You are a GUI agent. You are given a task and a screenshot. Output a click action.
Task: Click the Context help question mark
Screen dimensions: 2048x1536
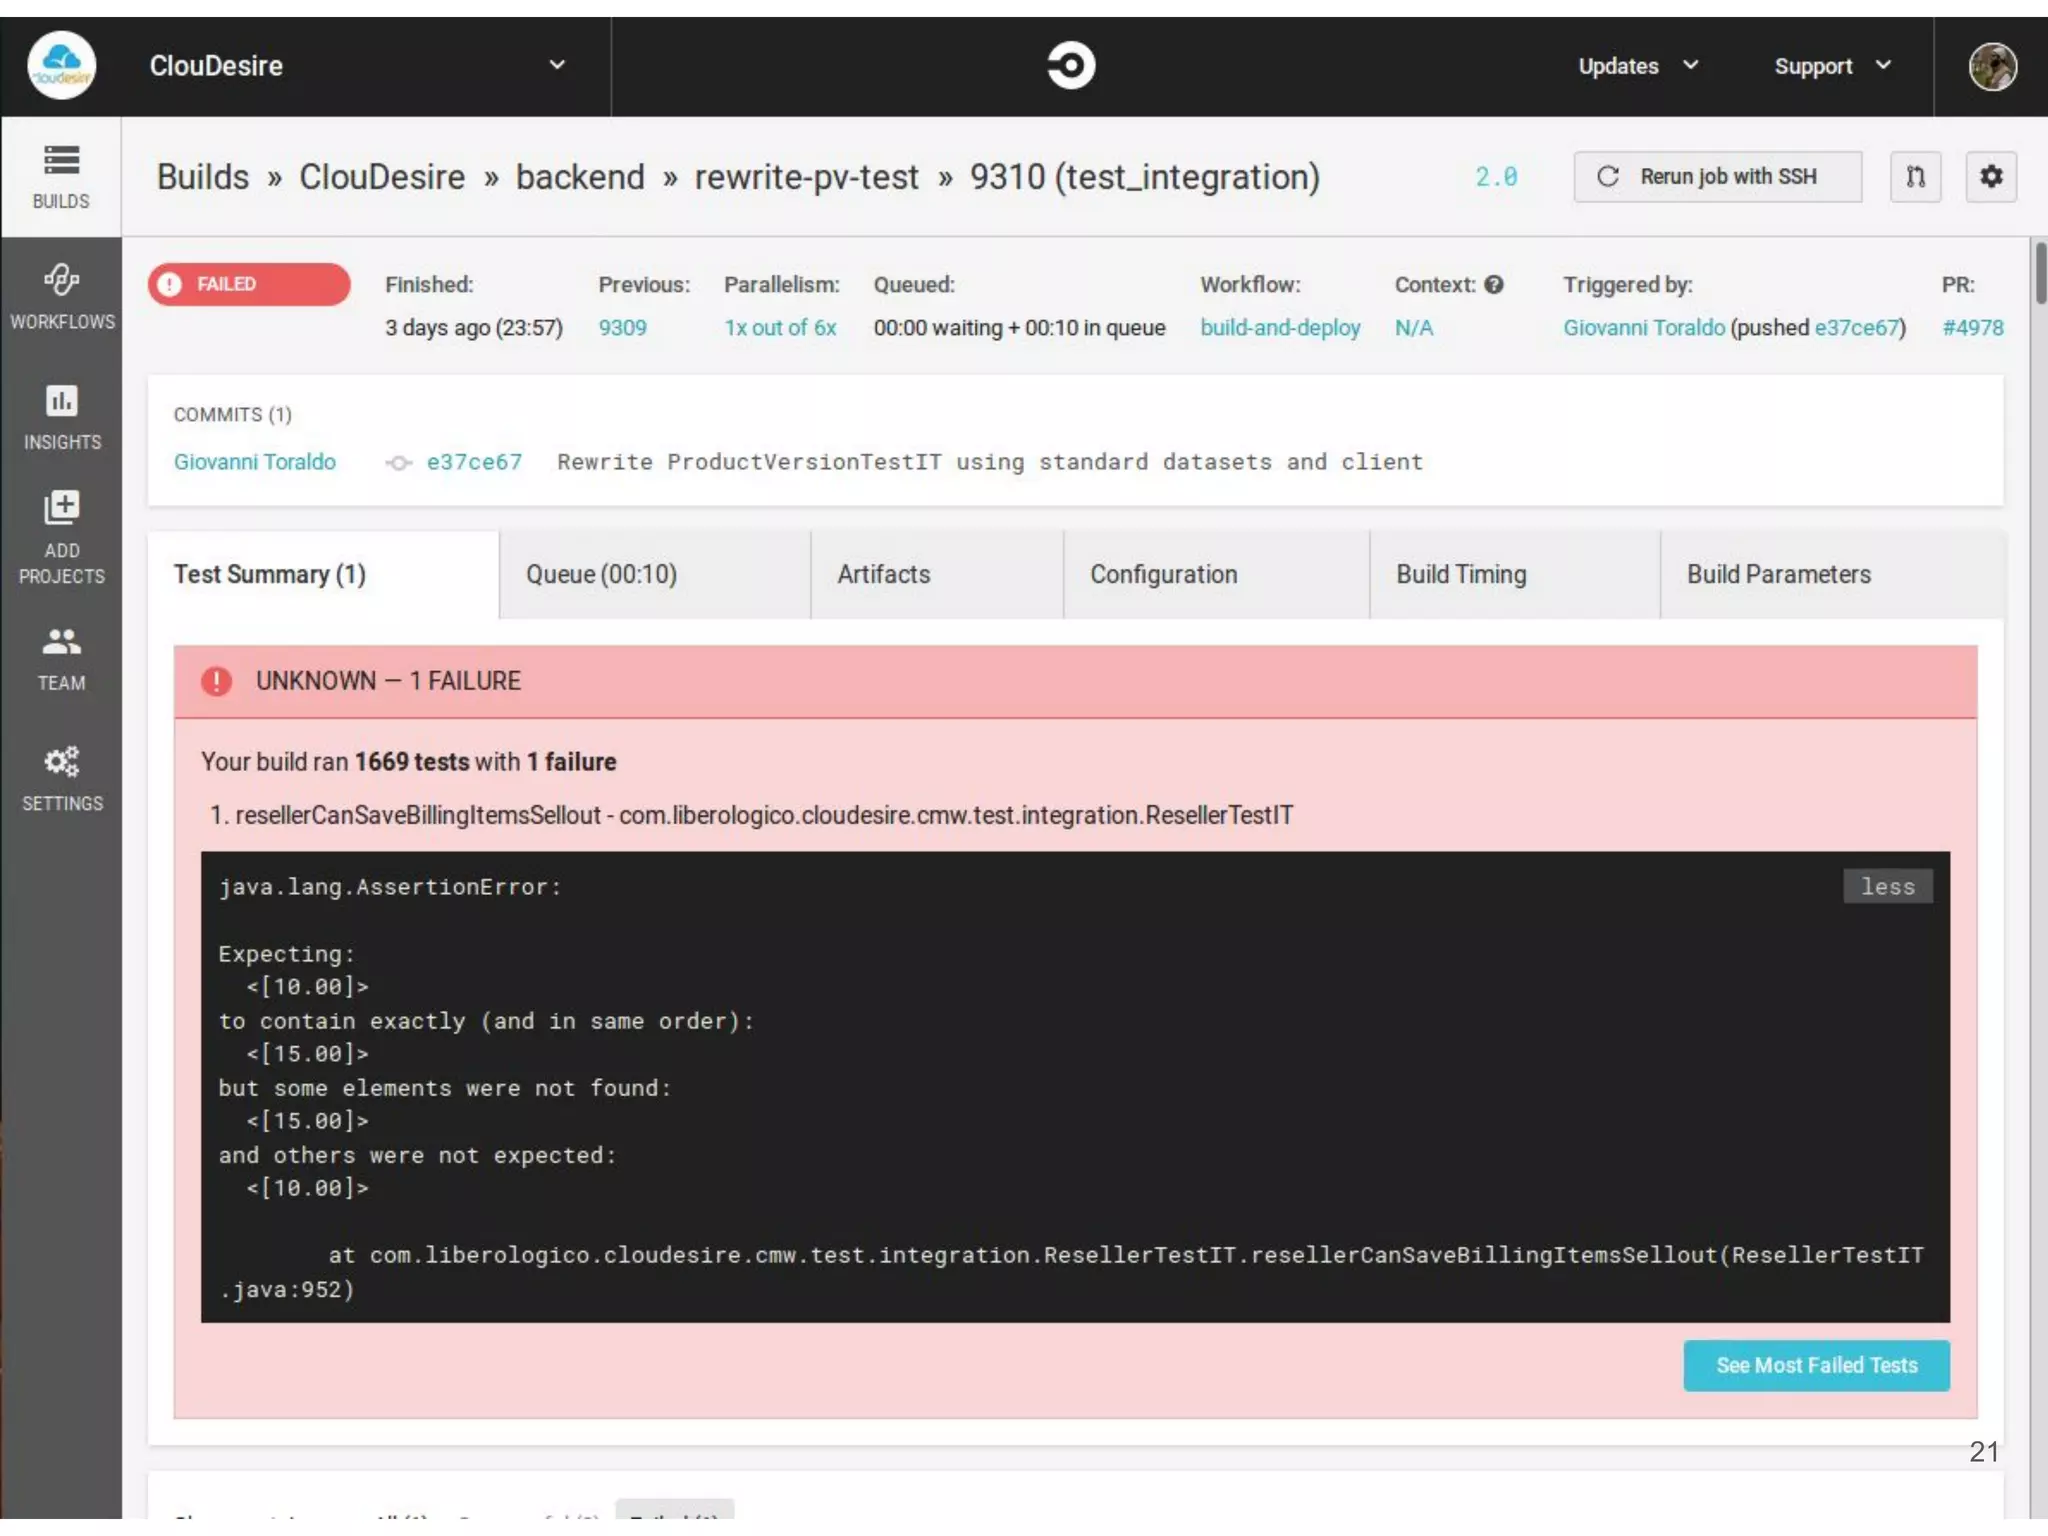point(1494,285)
